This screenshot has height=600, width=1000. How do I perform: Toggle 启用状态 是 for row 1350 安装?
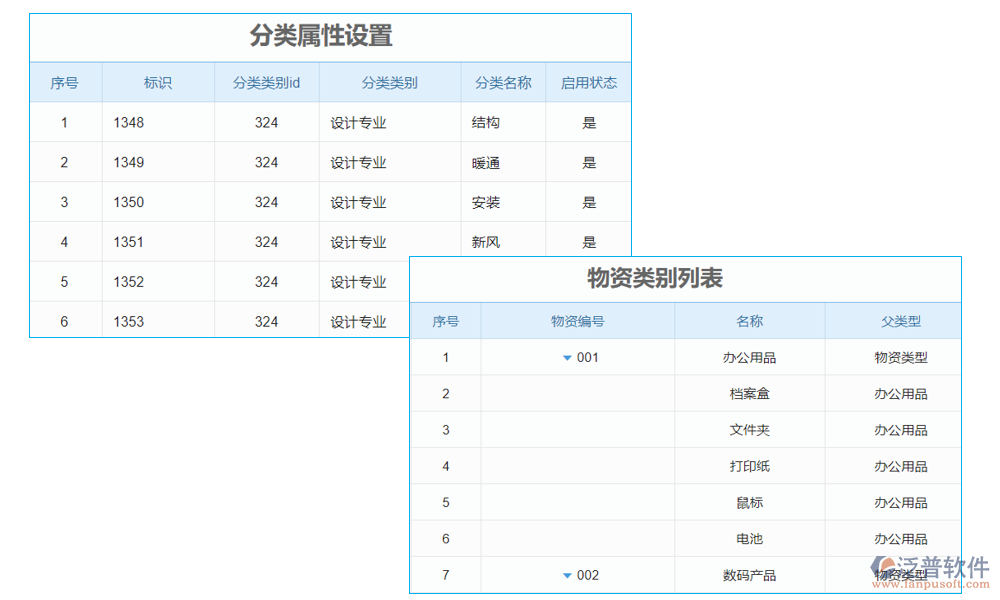[x=589, y=202]
